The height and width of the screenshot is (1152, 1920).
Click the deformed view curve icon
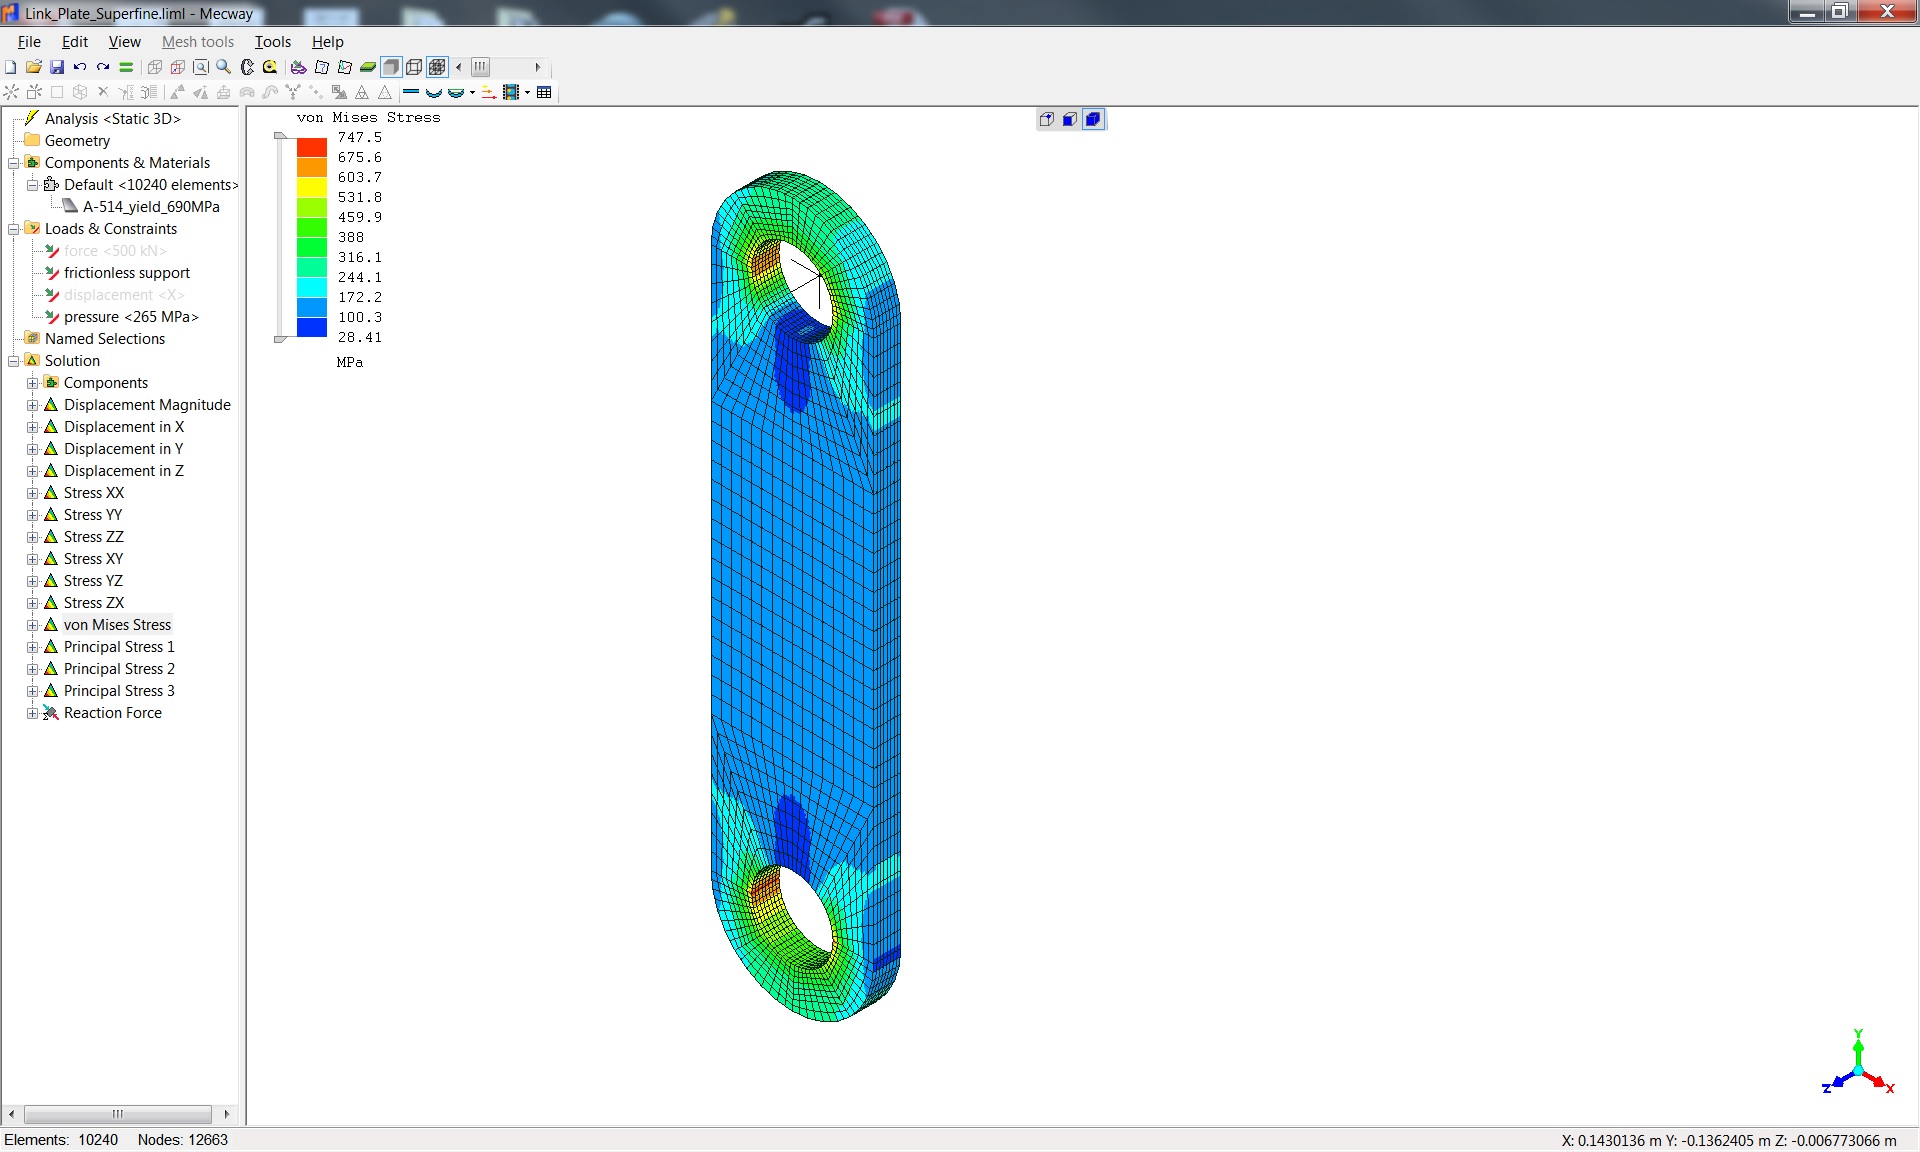[x=433, y=93]
